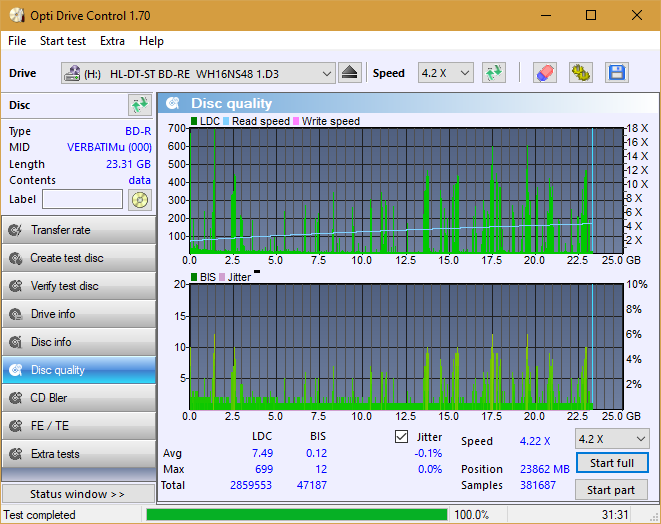Open the Start test menu
661x524 pixels.
tap(63, 41)
